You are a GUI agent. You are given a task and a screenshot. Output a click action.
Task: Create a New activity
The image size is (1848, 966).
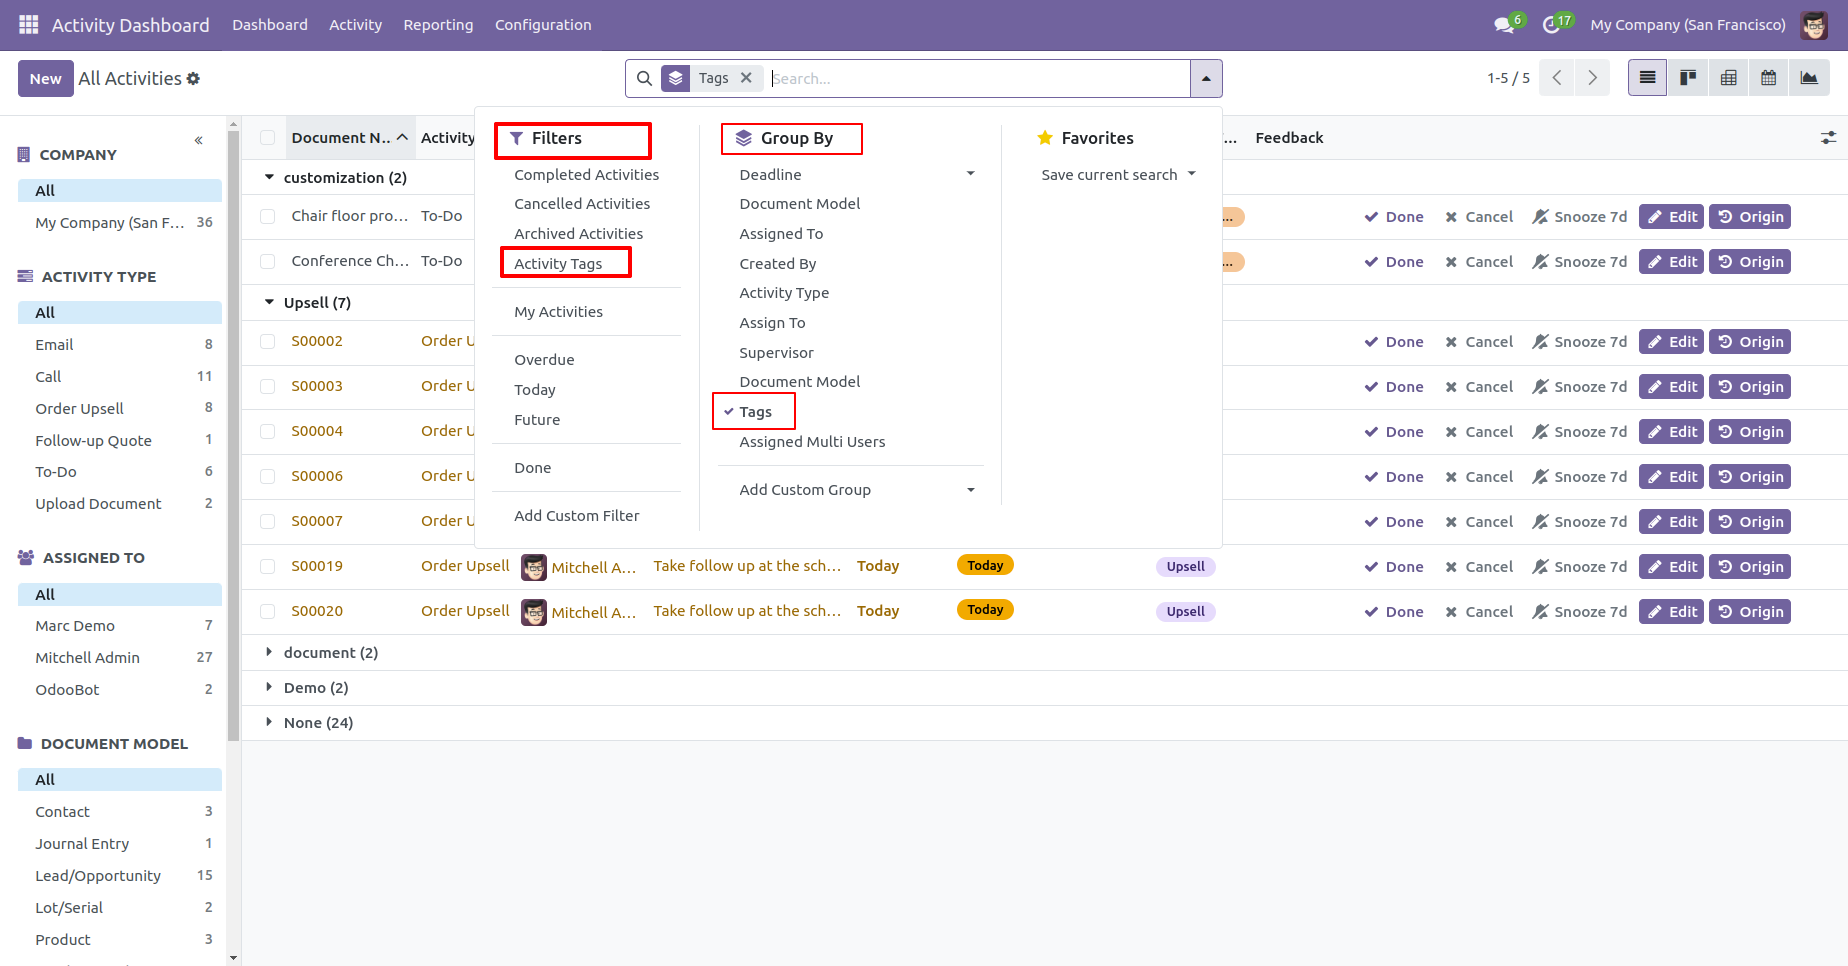tap(45, 79)
